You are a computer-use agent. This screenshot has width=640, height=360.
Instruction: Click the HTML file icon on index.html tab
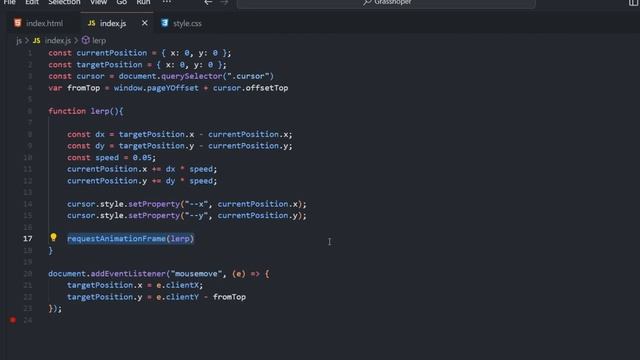pyautogui.click(x=17, y=23)
